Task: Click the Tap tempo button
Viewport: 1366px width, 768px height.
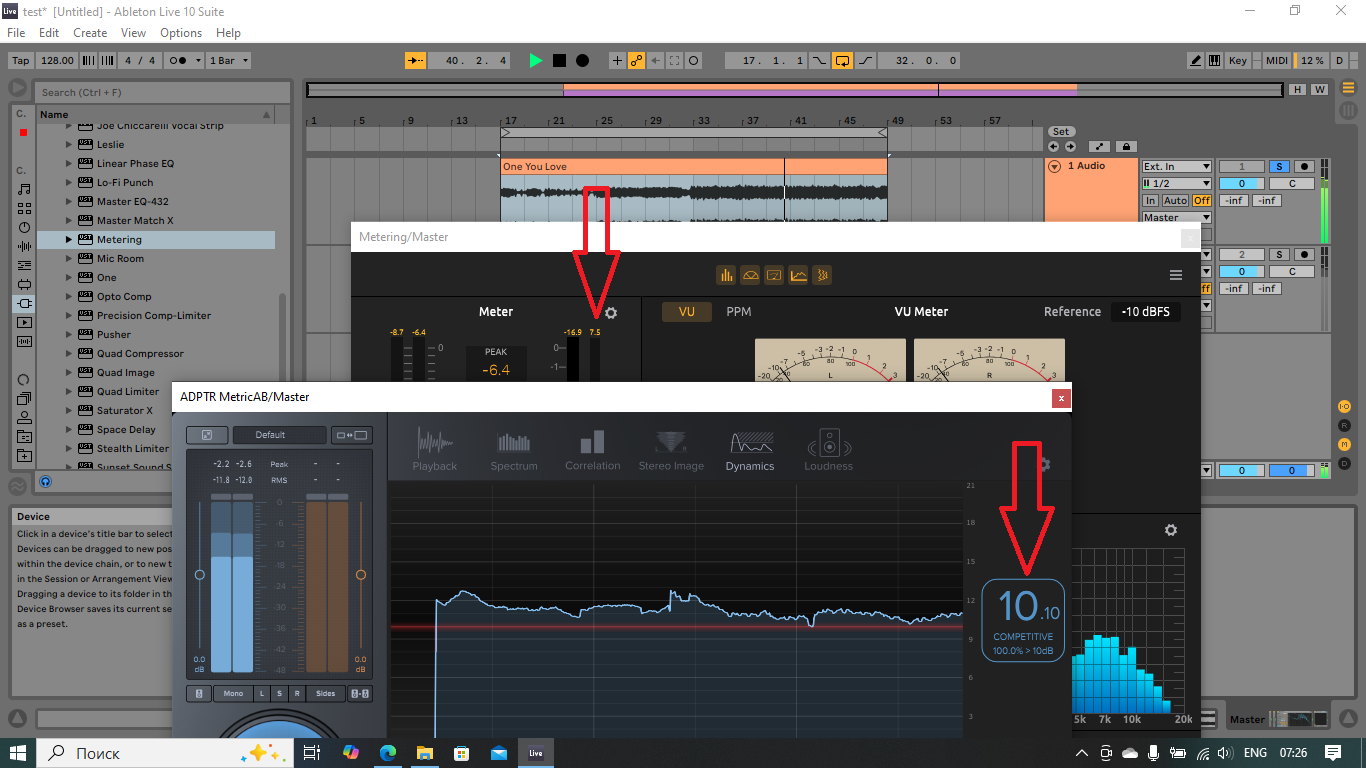Action: click(20, 61)
